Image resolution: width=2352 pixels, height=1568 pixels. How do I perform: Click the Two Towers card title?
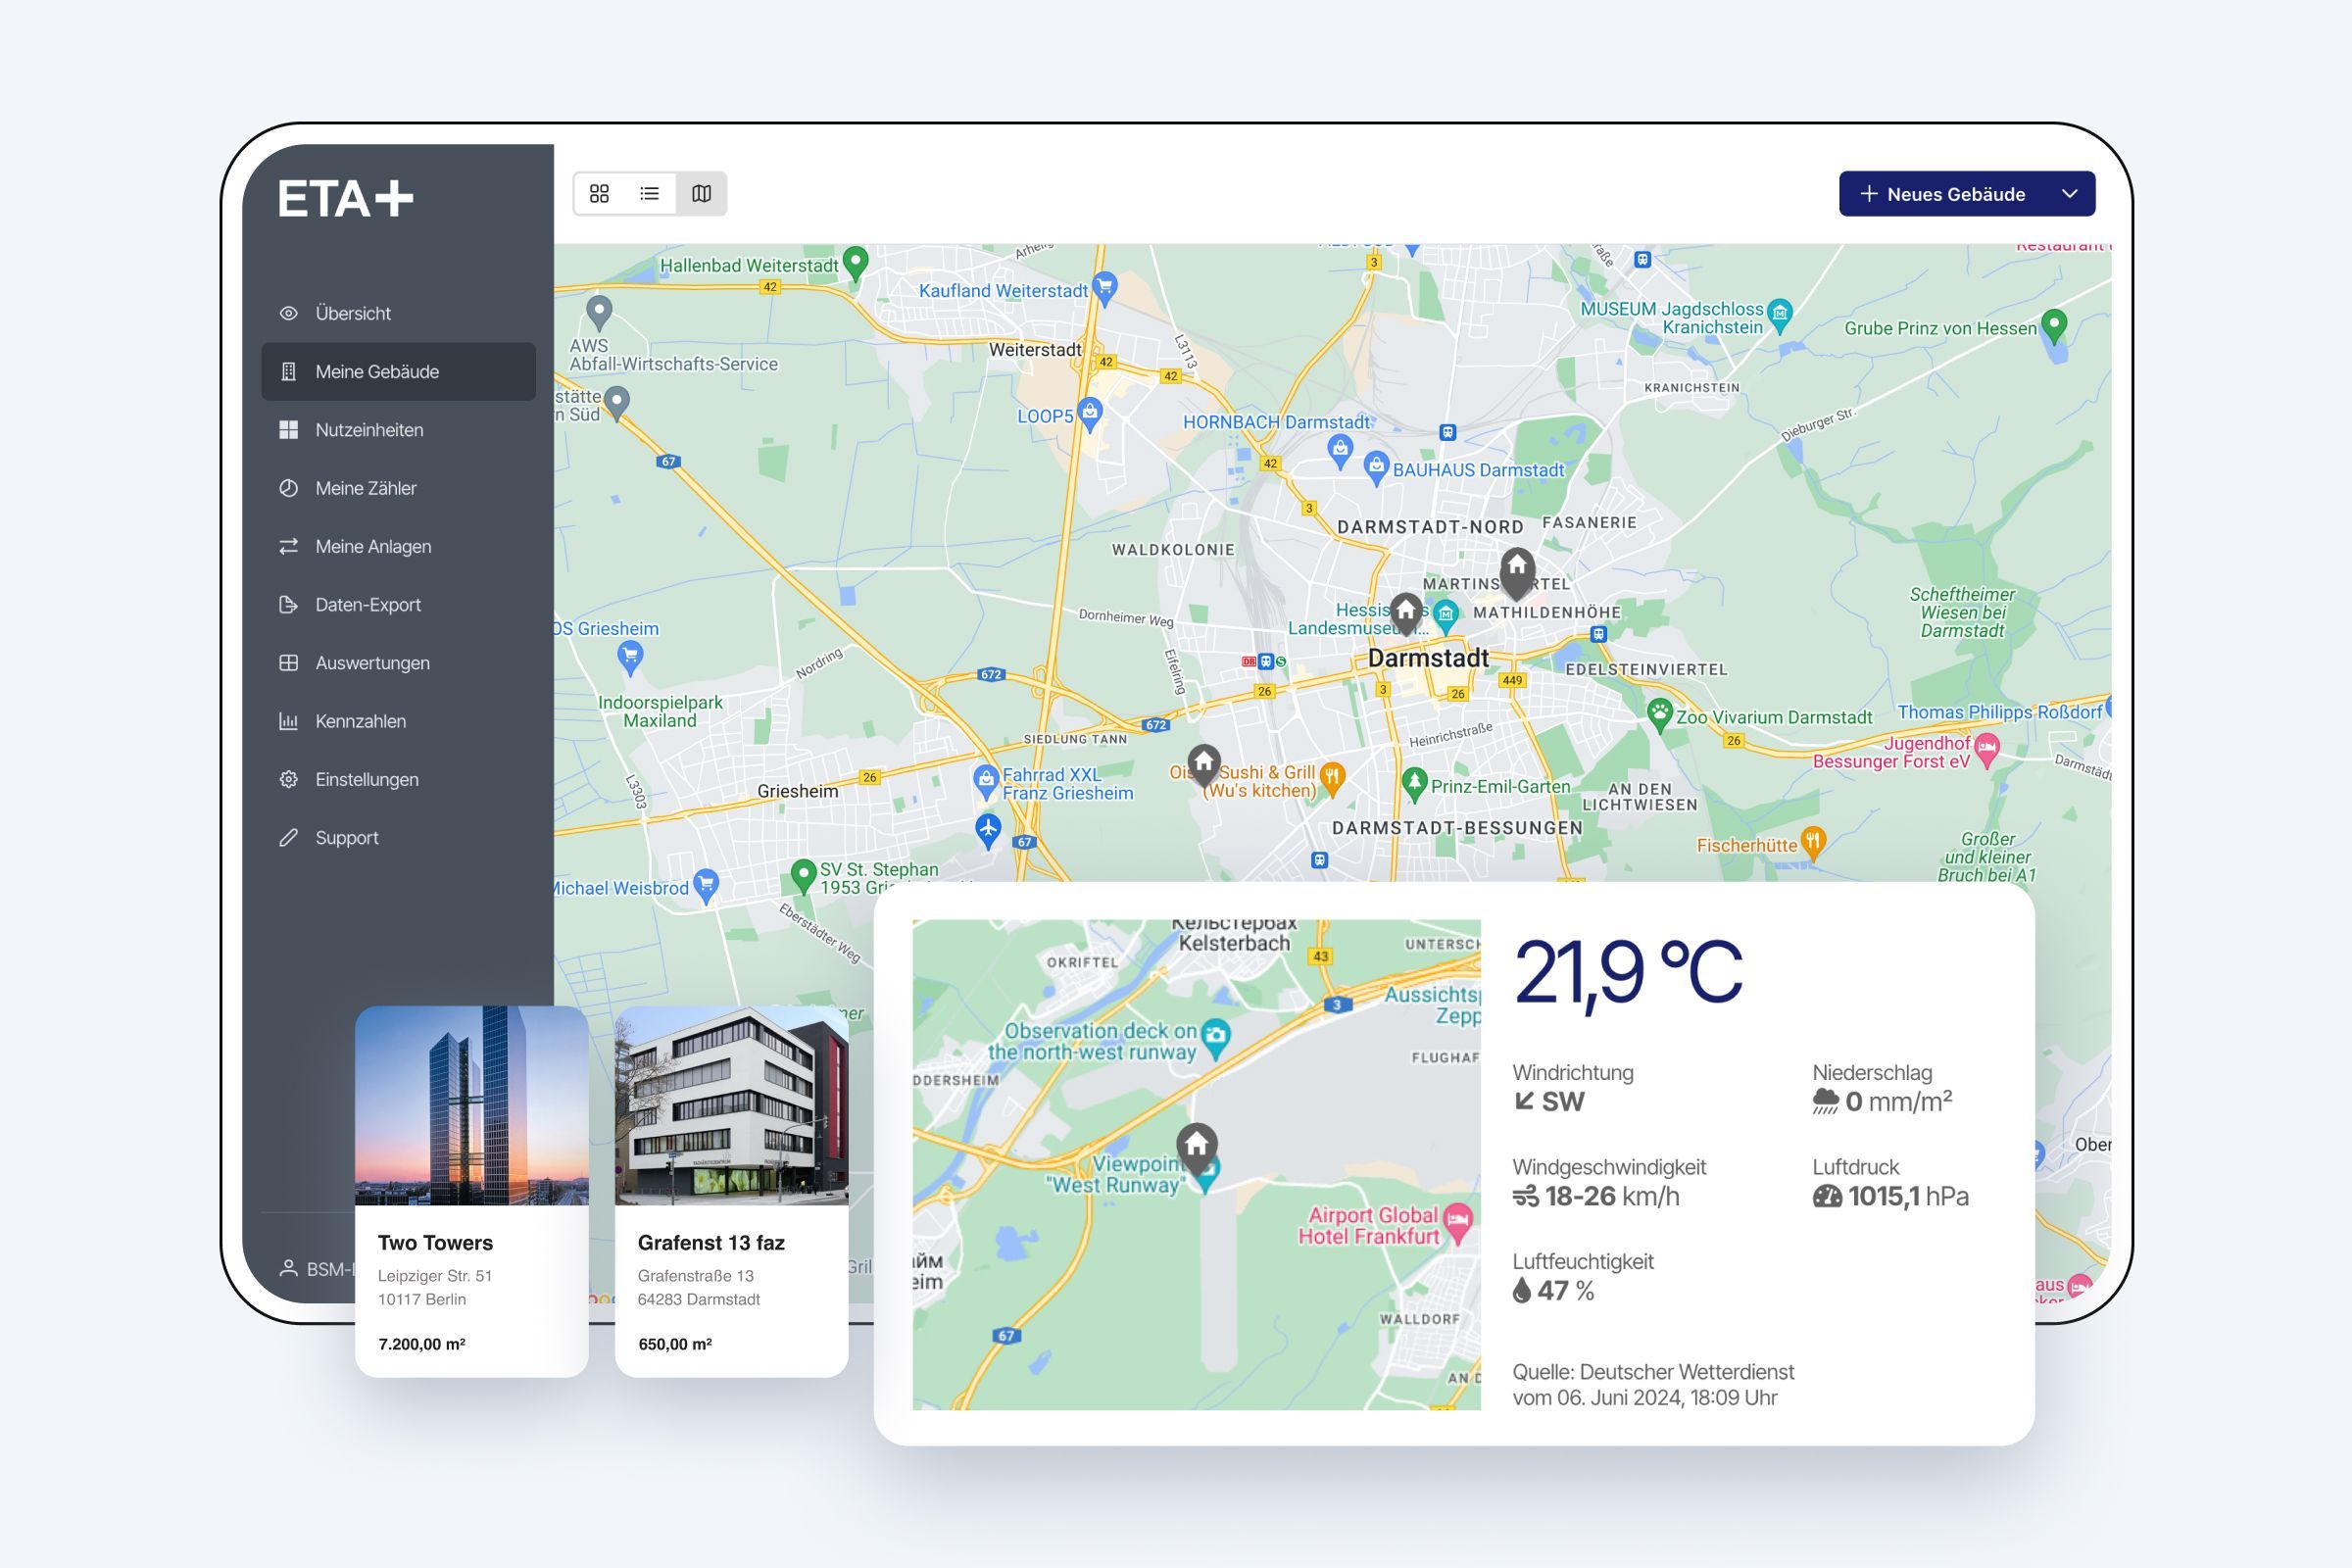[x=436, y=1243]
